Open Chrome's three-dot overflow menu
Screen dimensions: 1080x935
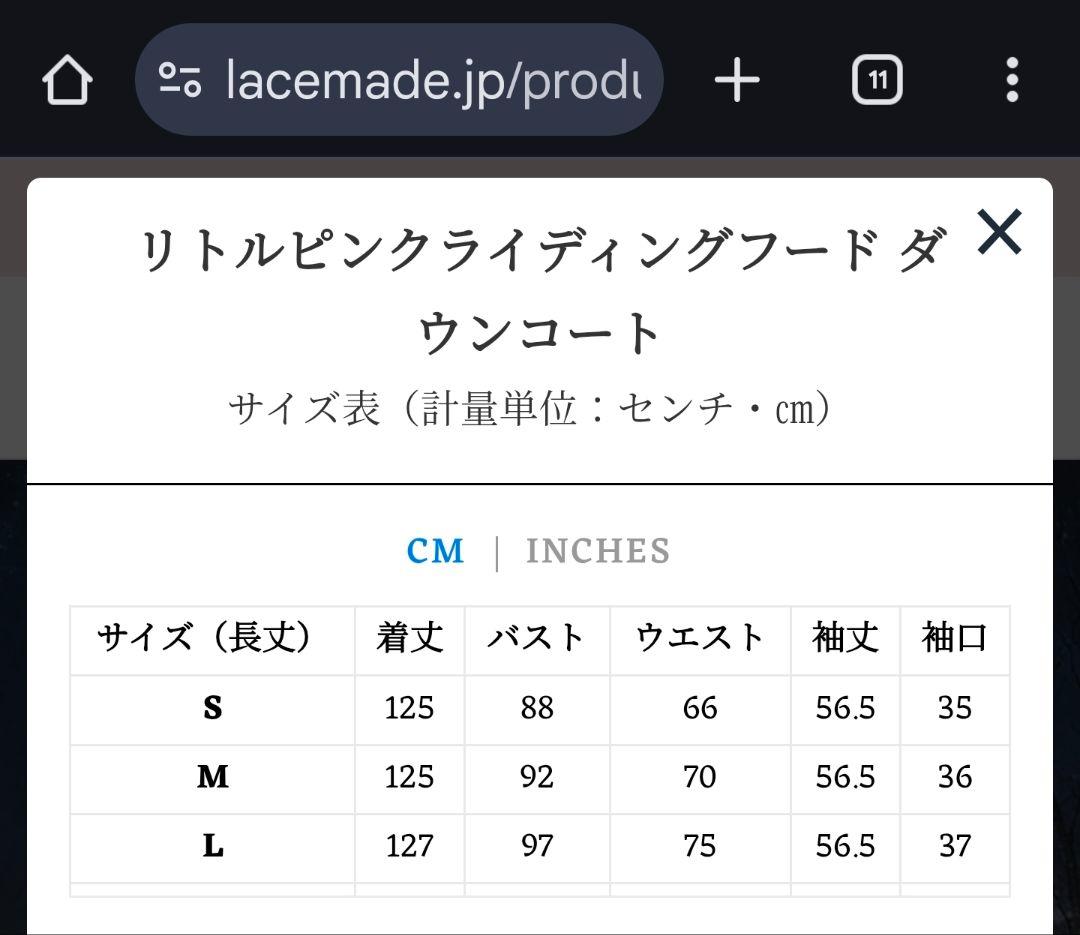pyautogui.click(x=1012, y=80)
